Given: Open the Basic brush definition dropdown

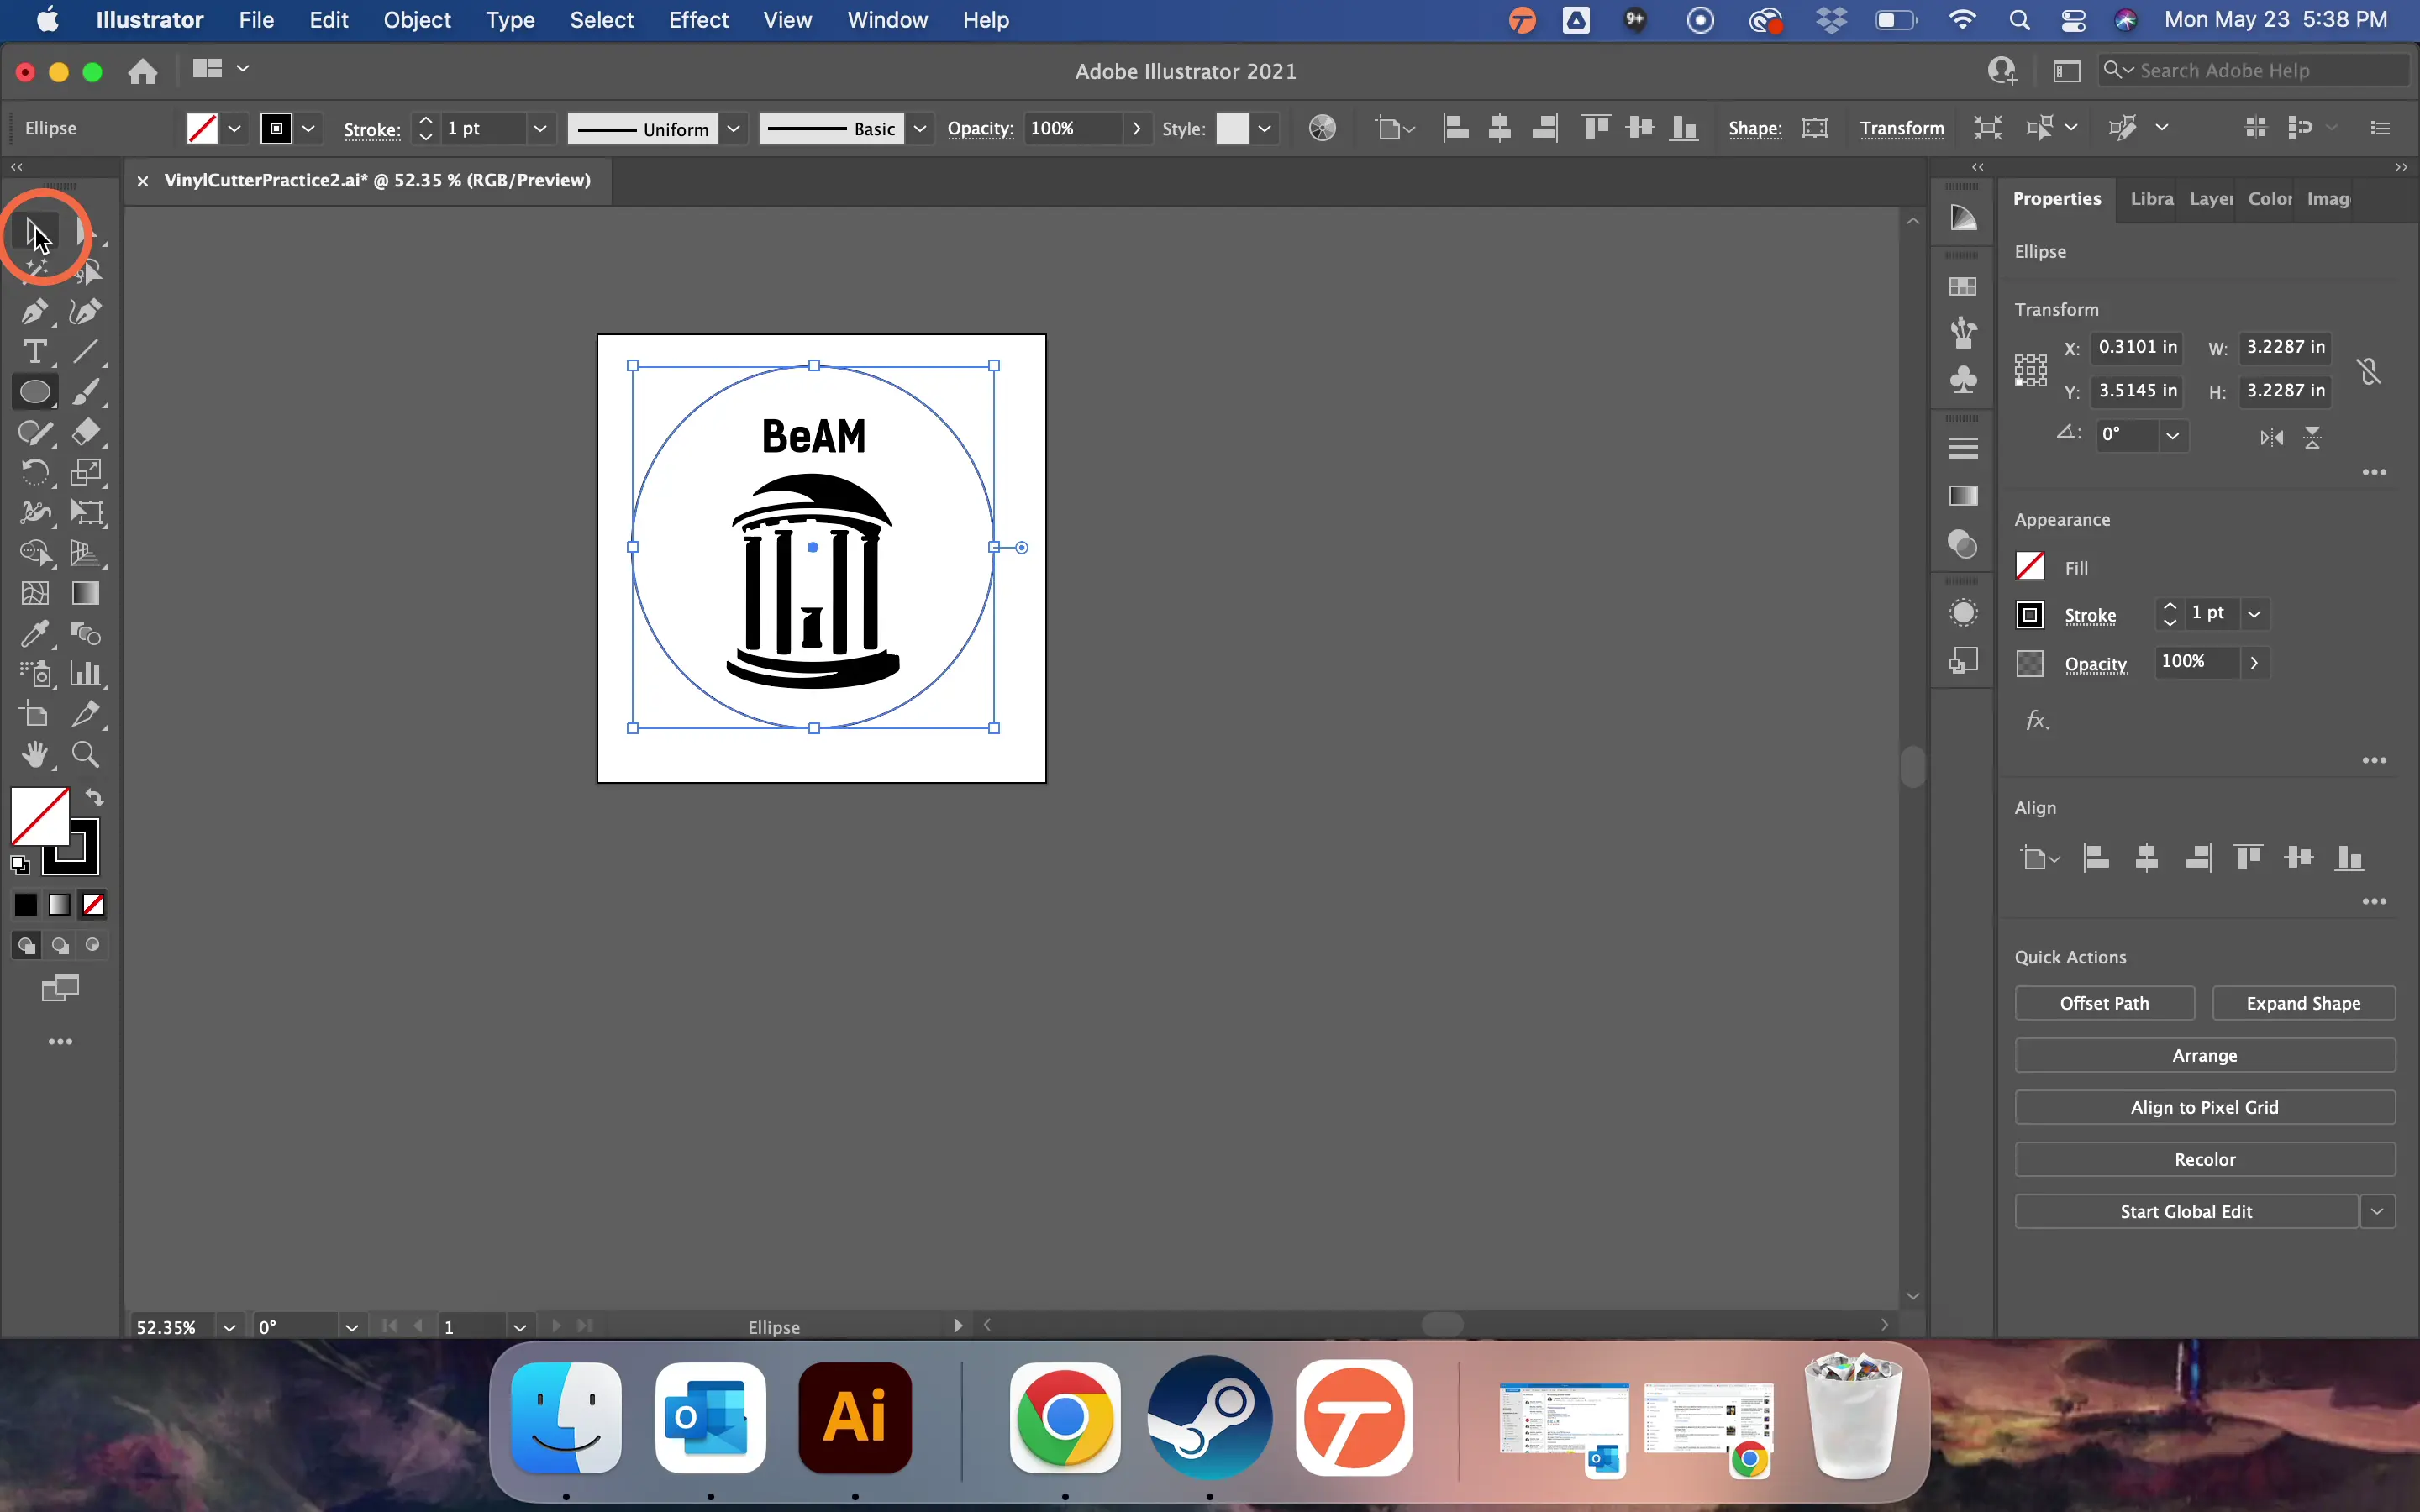Looking at the screenshot, I should pyautogui.click(x=920, y=129).
